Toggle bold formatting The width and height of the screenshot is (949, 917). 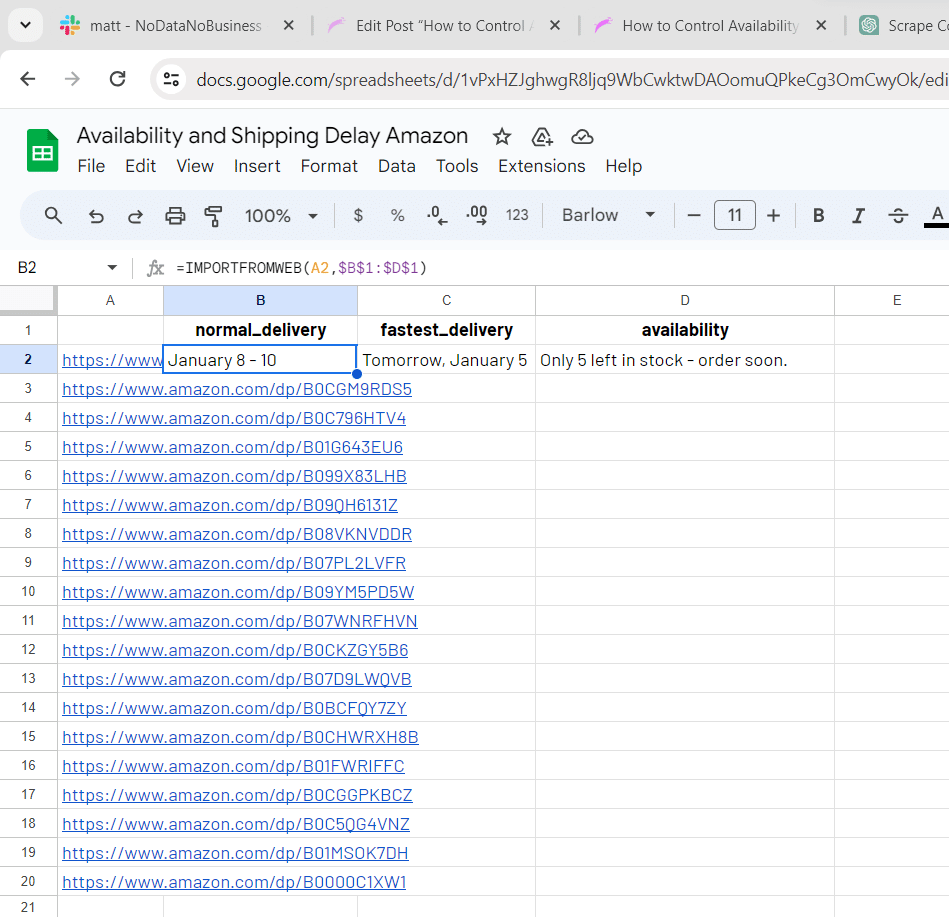click(818, 215)
